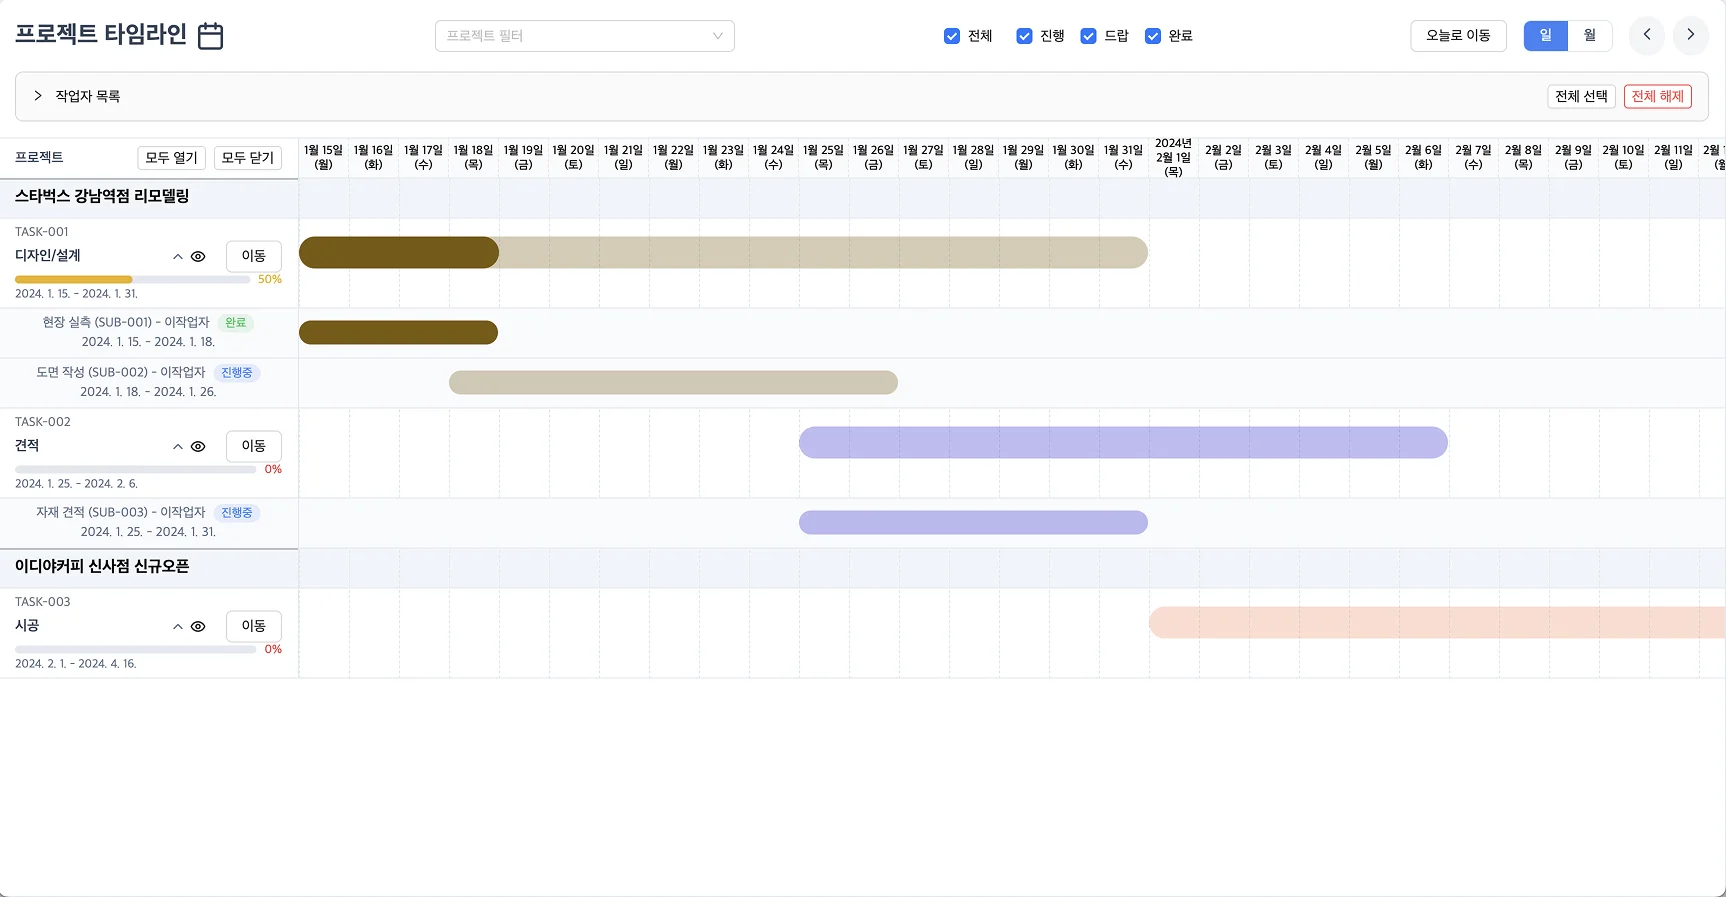1726x897 pixels.
Task: Collapse subtasks of 디자인/설계 with chevron
Action: click(x=178, y=257)
